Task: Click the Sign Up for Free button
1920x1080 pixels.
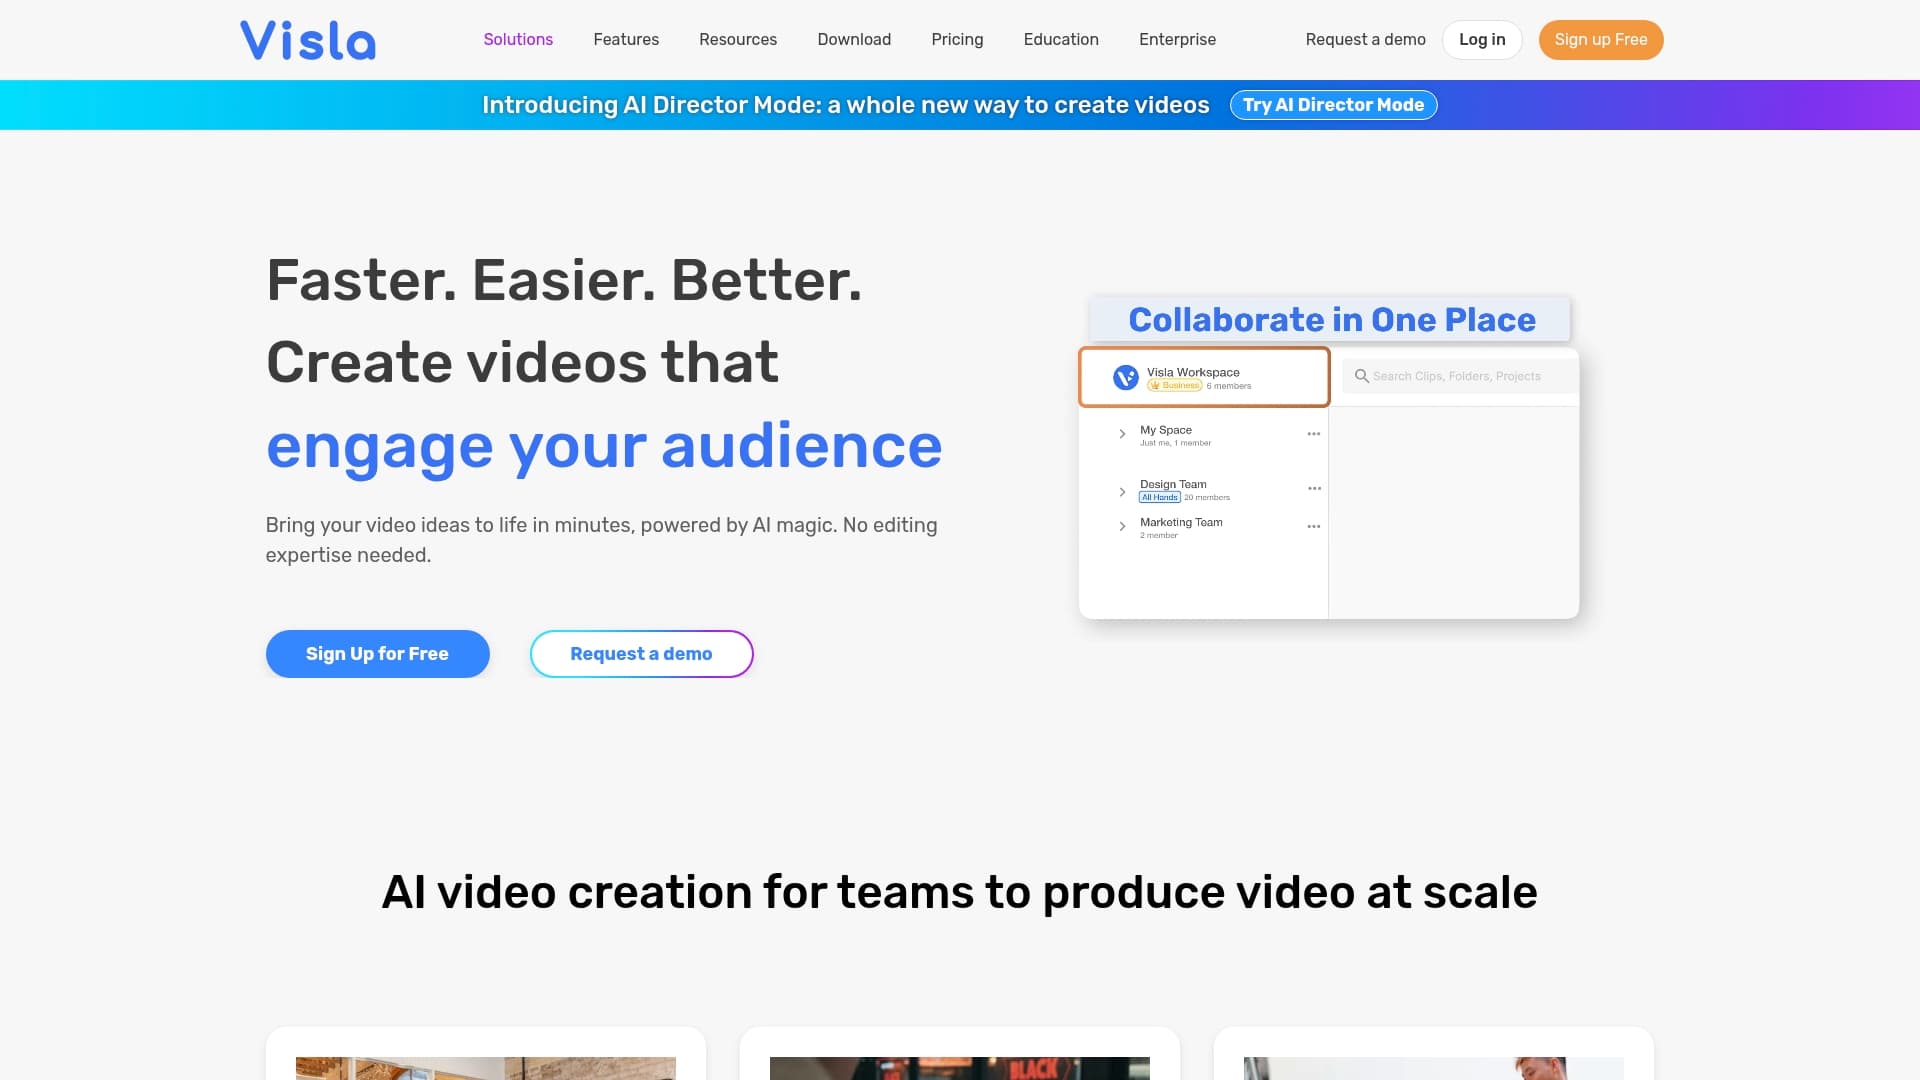Action: (x=377, y=653)
